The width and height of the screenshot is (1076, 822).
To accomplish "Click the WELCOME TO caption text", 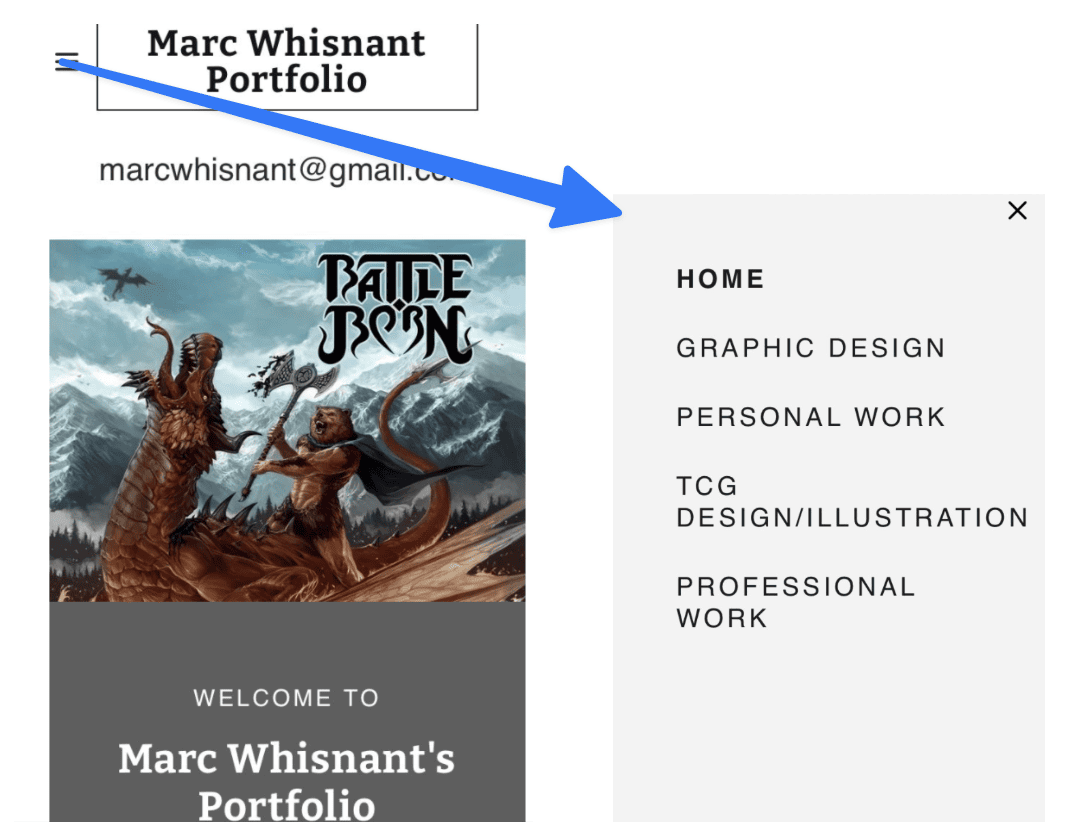I will point(286,697).
